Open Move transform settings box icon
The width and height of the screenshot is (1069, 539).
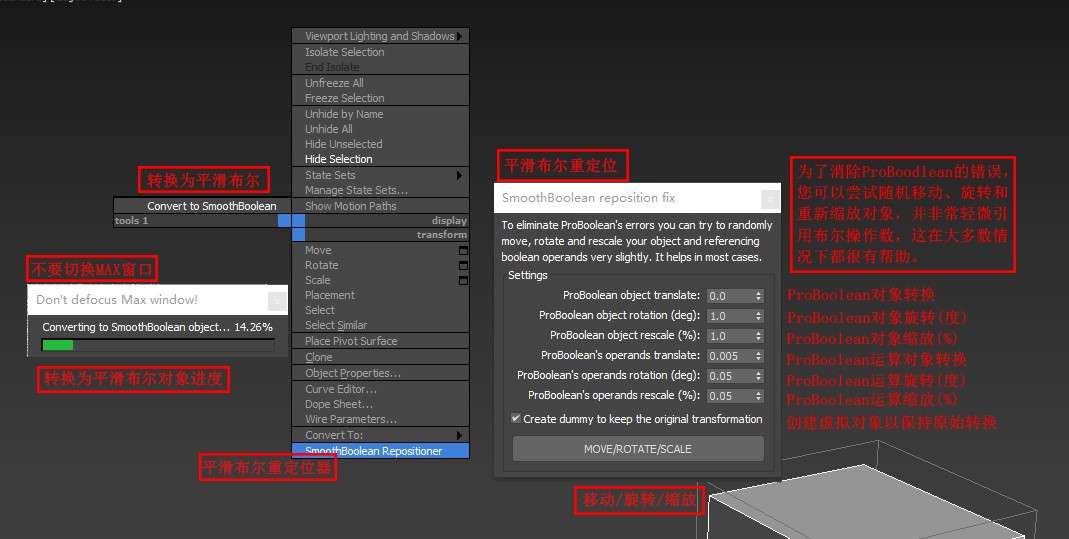point(463,250)
